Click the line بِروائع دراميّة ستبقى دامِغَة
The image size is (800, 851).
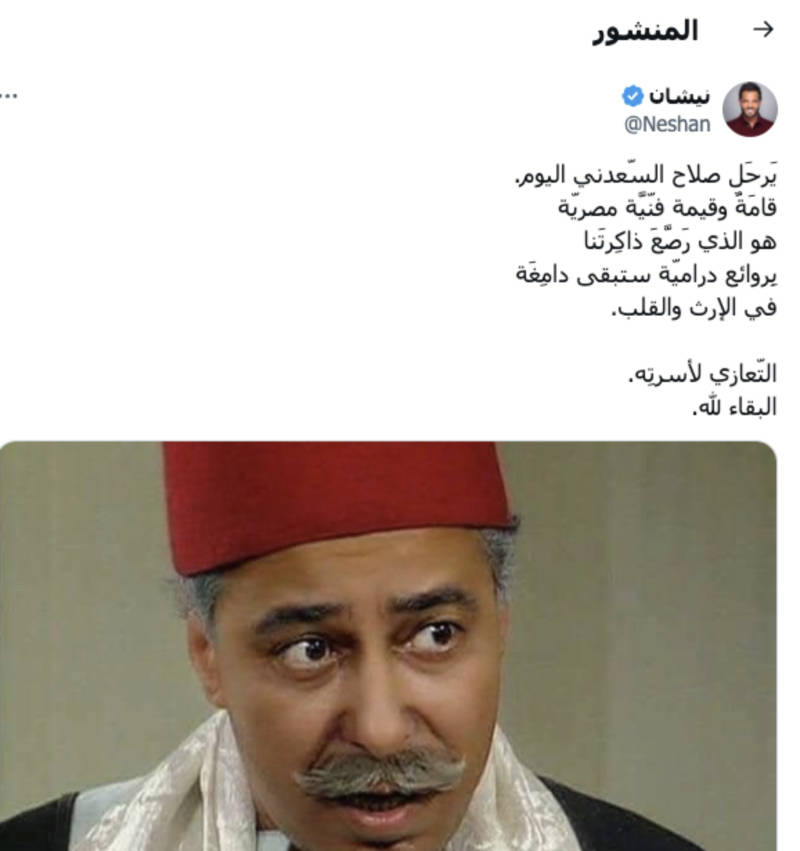[x=646, y=275]
